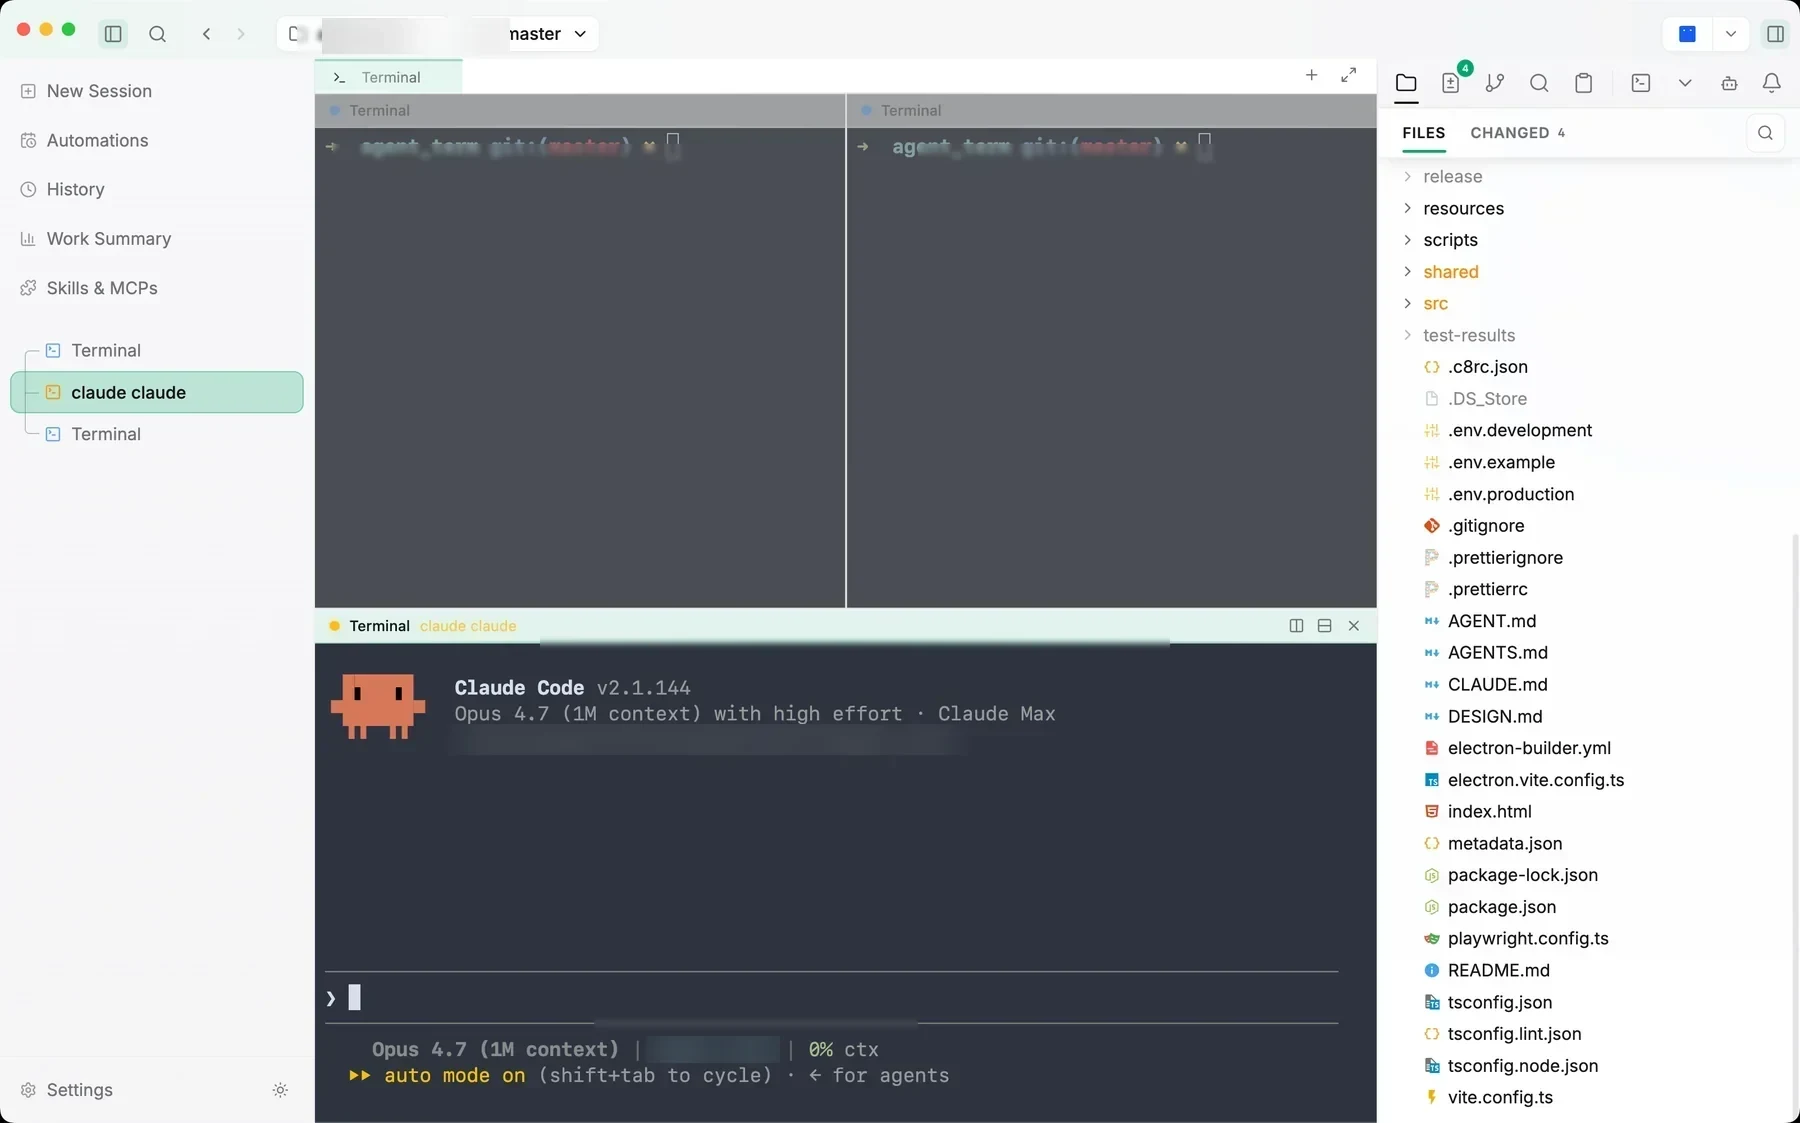The width and height of the screenshot is (1800, 1123).
Task: Open the files folder icon in right panel
Action: 1406,83
